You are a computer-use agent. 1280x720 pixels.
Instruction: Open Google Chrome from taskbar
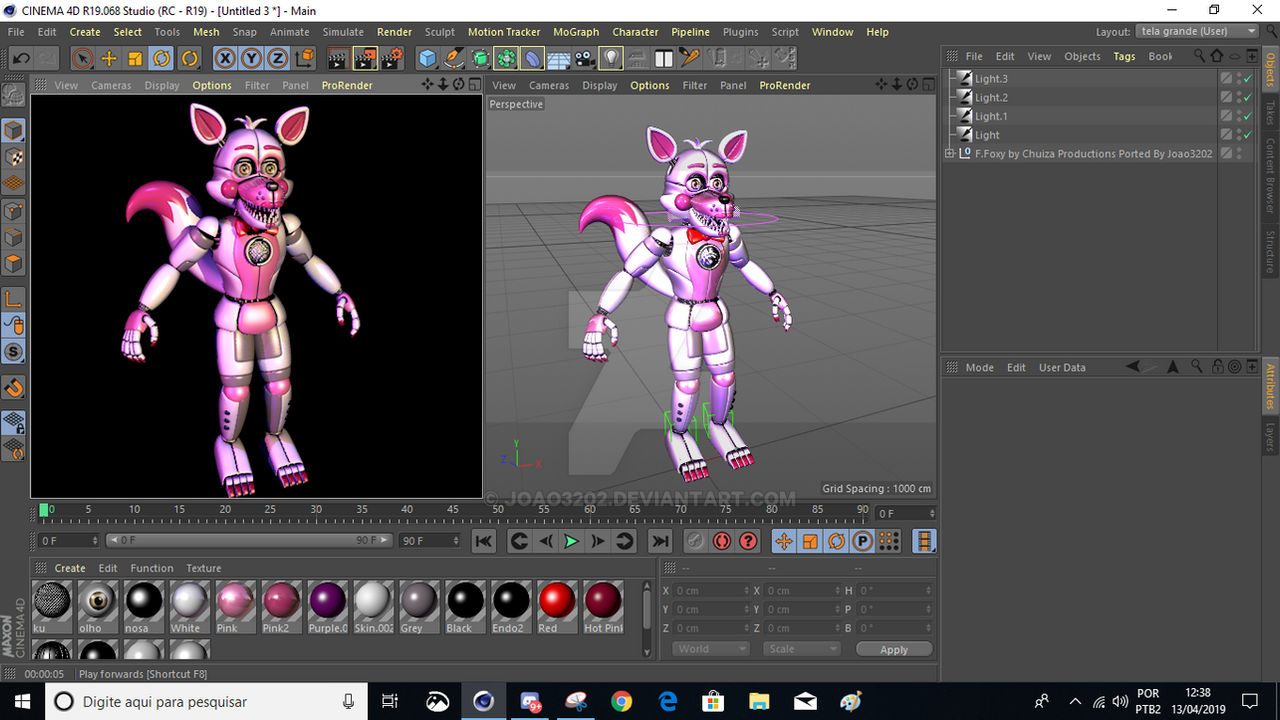coord(621,701)
